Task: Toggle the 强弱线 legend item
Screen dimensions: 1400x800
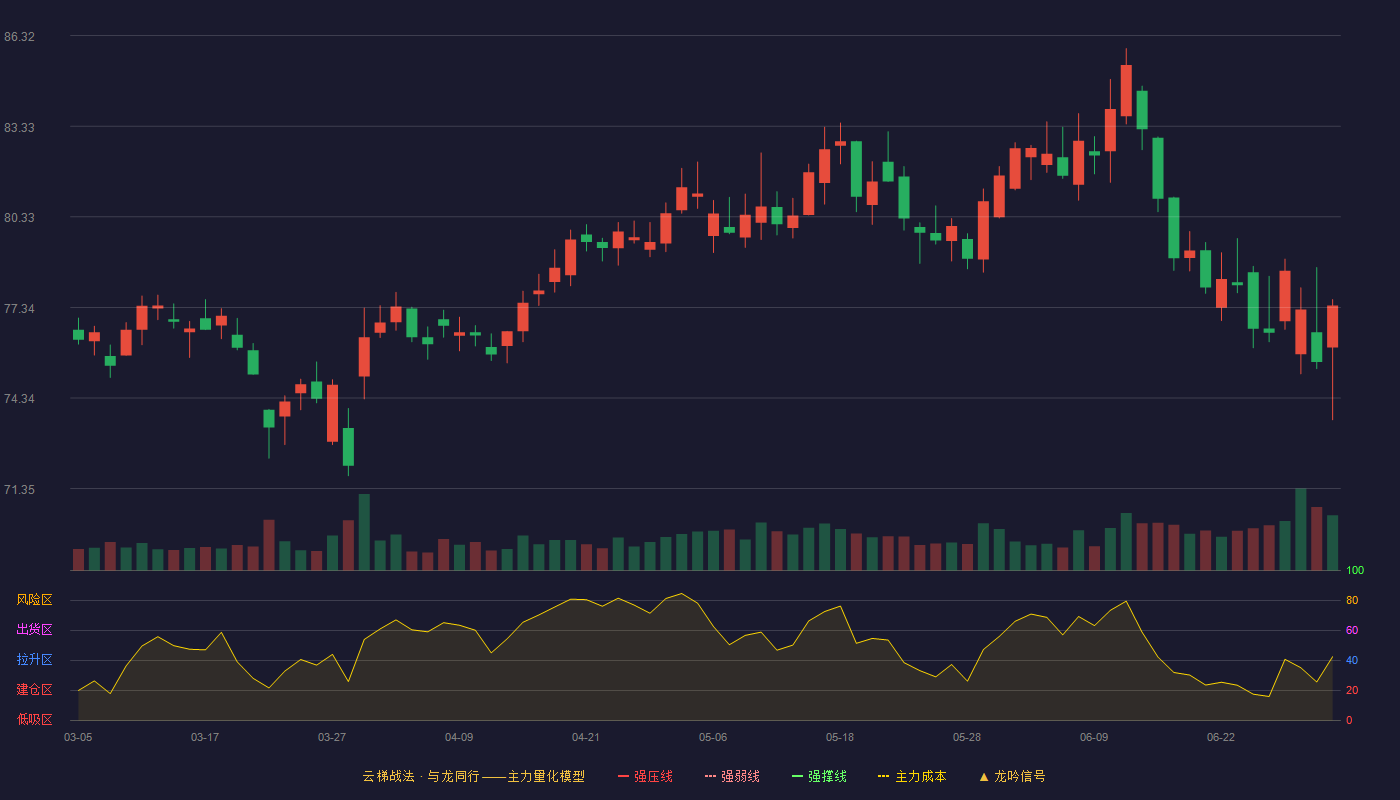Action: pos(732,776)
